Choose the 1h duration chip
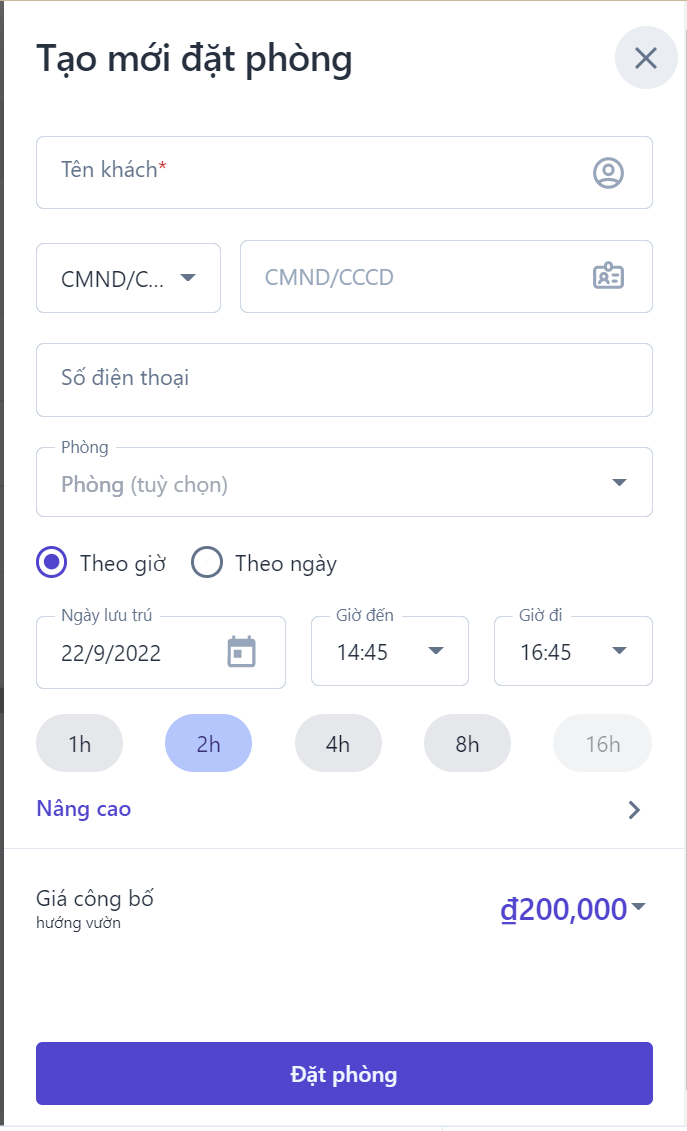 [80, 744]
